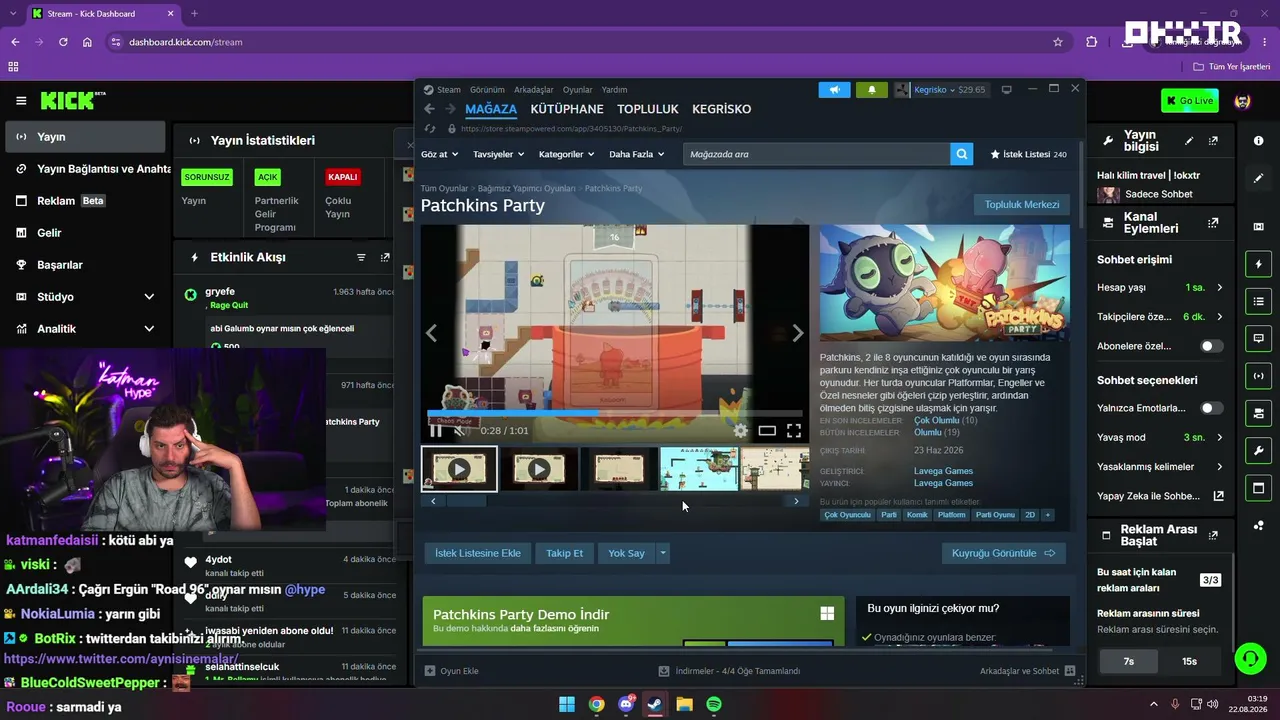Open TOPLULUK tab in Steam
1280x720 pixels.
[x=648, y=109]
